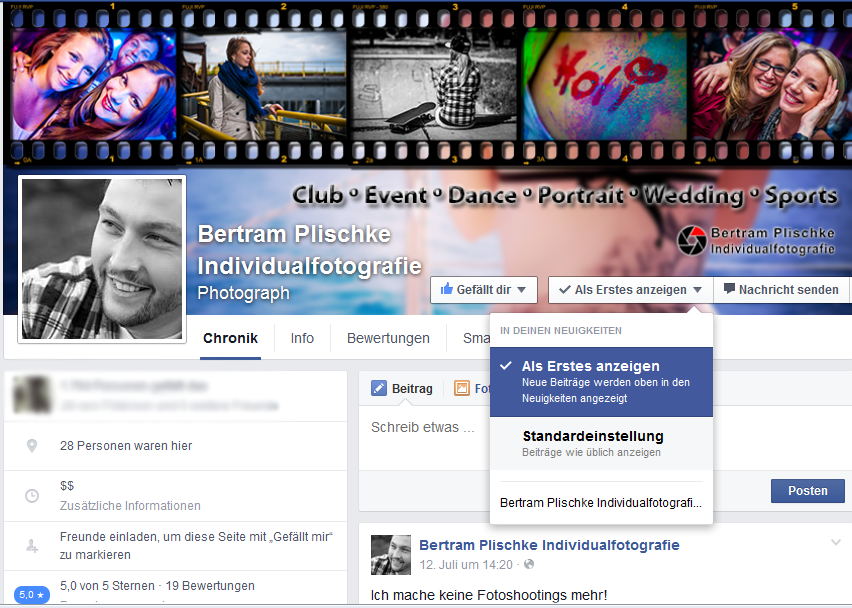
Task: Click the Posten button
Action: coord(807,491)
